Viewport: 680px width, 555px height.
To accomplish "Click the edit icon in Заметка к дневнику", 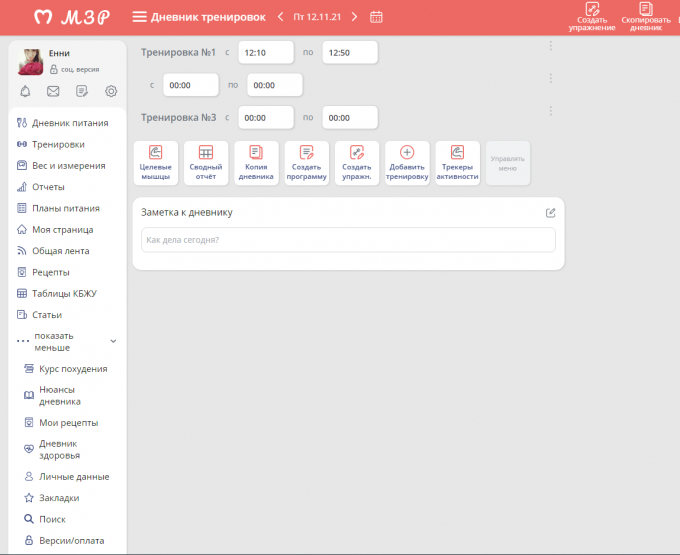I will 550,212.
